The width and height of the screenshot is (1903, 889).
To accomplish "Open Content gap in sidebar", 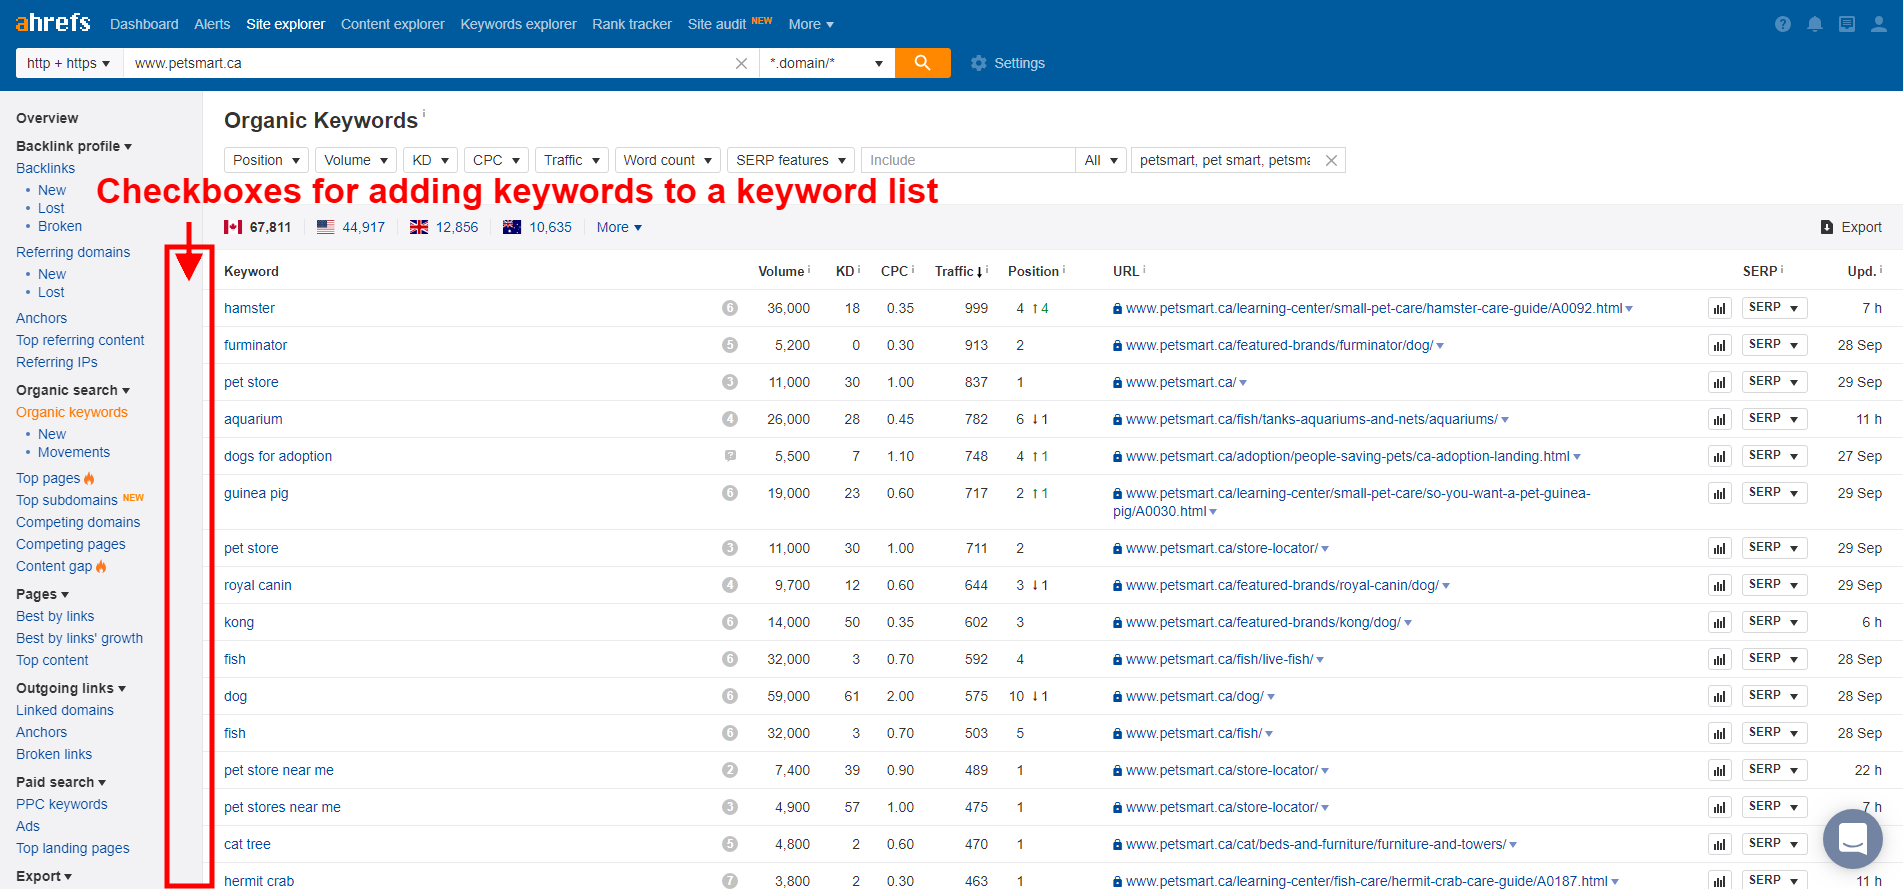I will 54,566.
